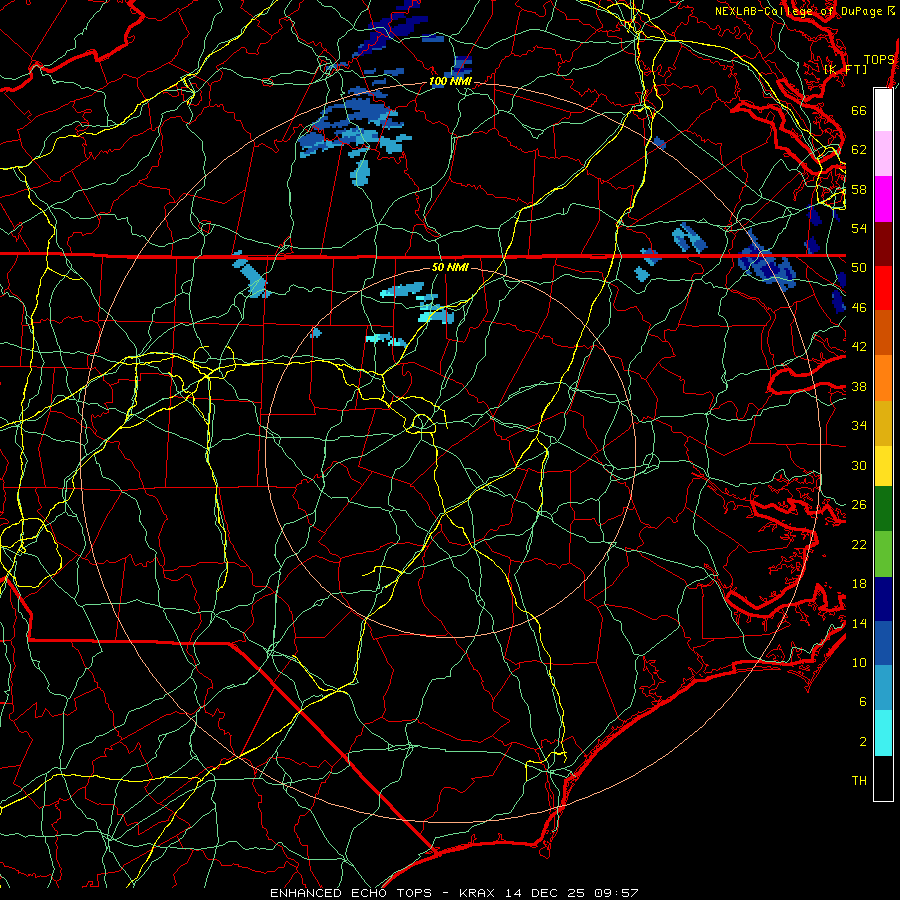Click the black TH legend swatch

883,778
